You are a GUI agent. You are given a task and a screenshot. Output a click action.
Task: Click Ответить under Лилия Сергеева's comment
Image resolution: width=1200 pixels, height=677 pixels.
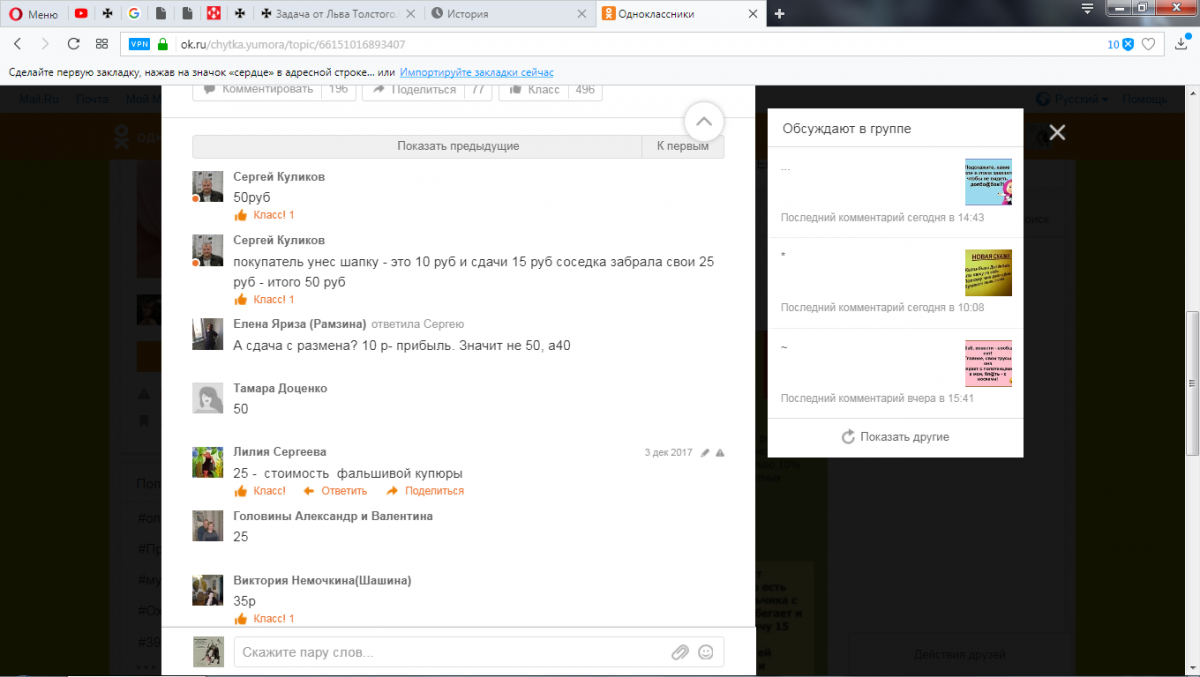coord(336,491)
